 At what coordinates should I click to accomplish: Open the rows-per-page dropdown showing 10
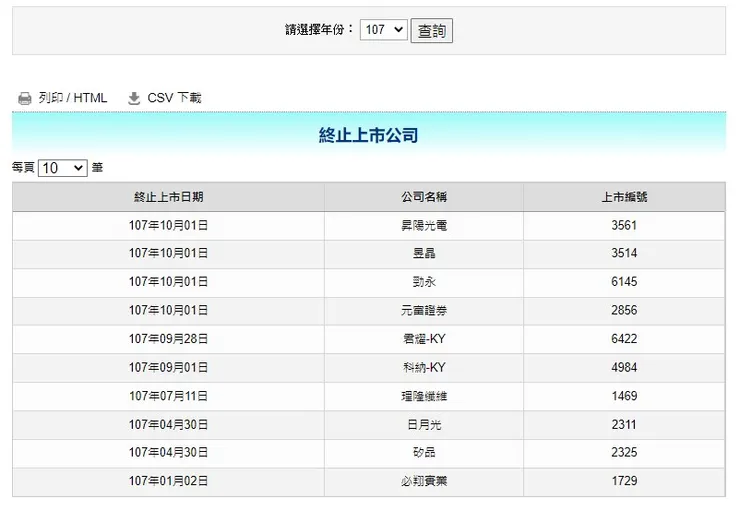point(63,168)
